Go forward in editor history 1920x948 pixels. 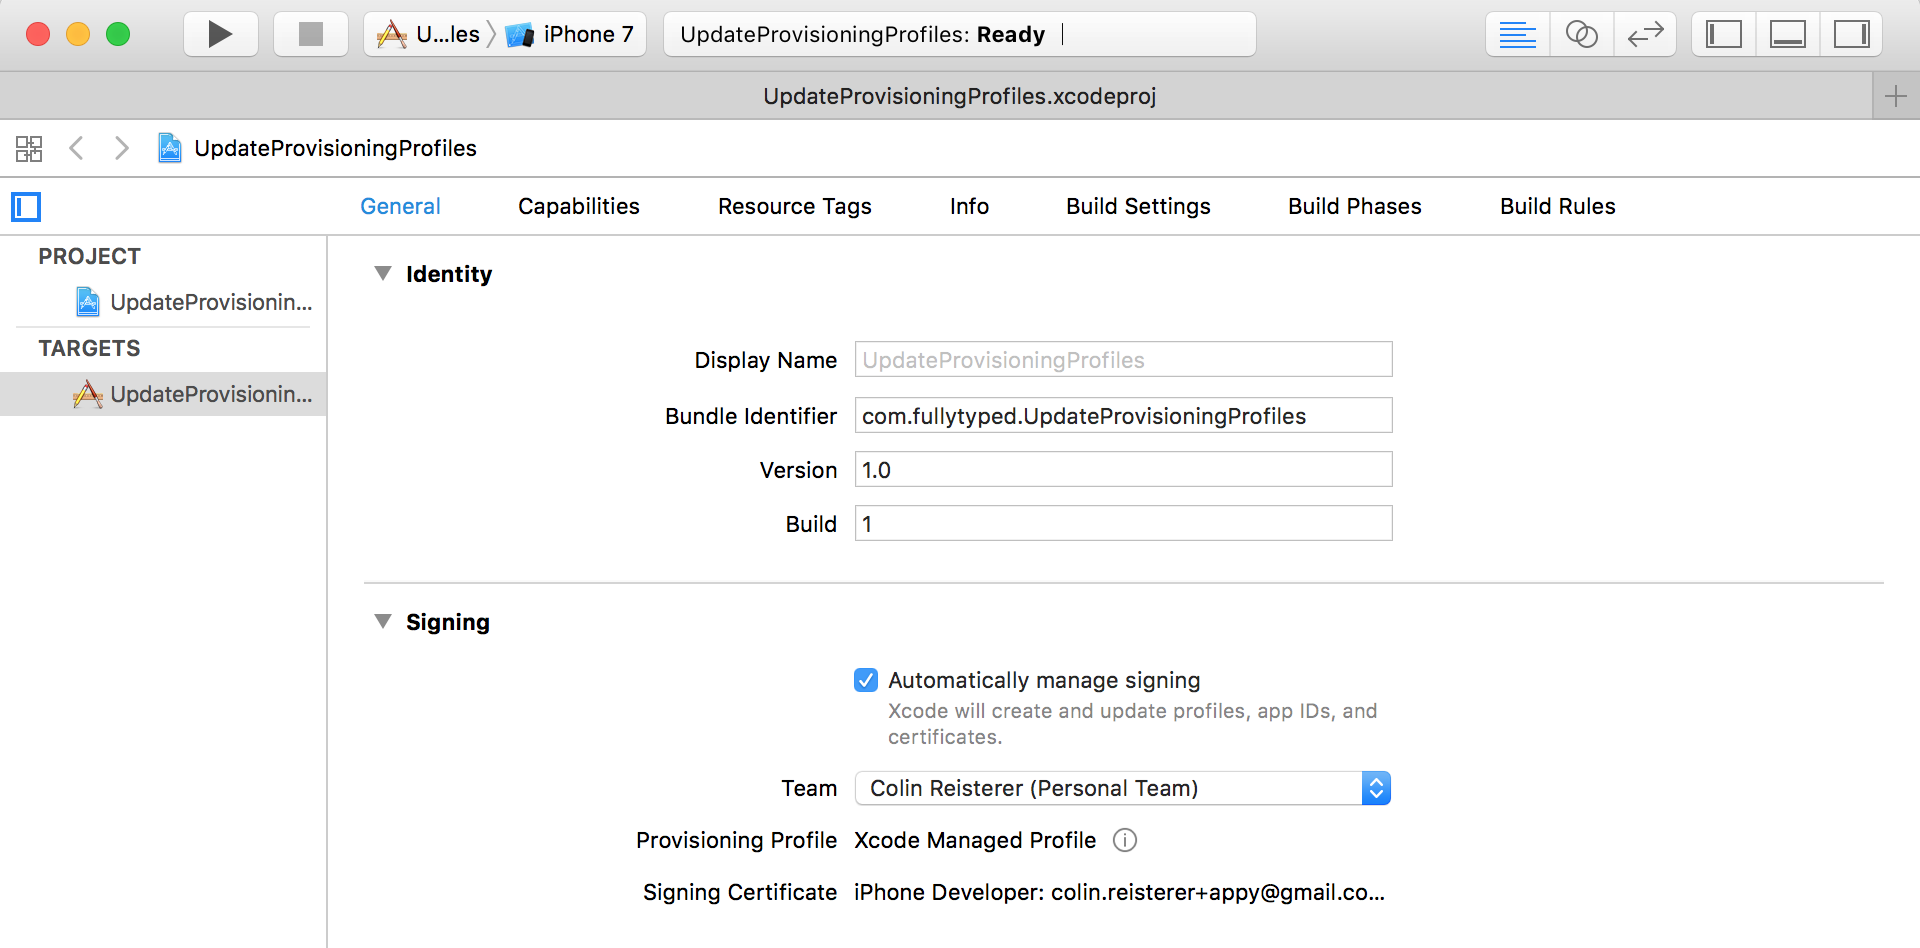pyautogui.click(x=121, y=148)
